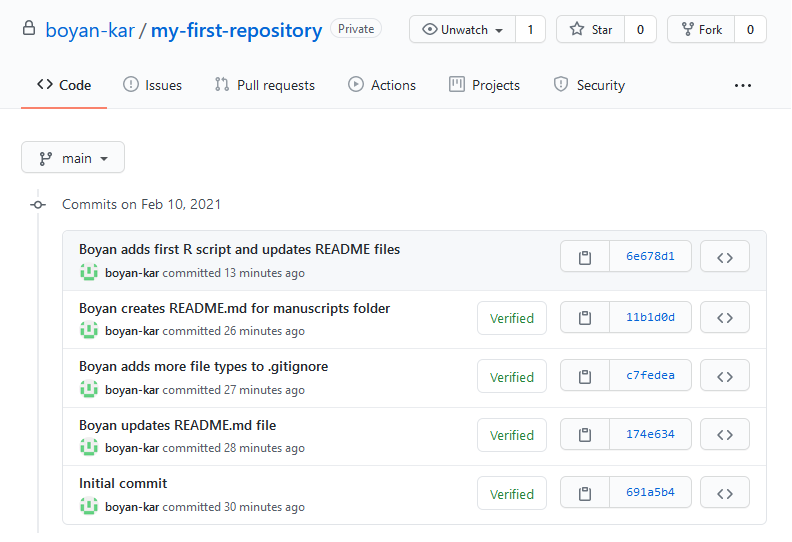Open 'Boyan adds first R script' commit
792x542 pixels.
pyautogui.click(x=239, y=250)
